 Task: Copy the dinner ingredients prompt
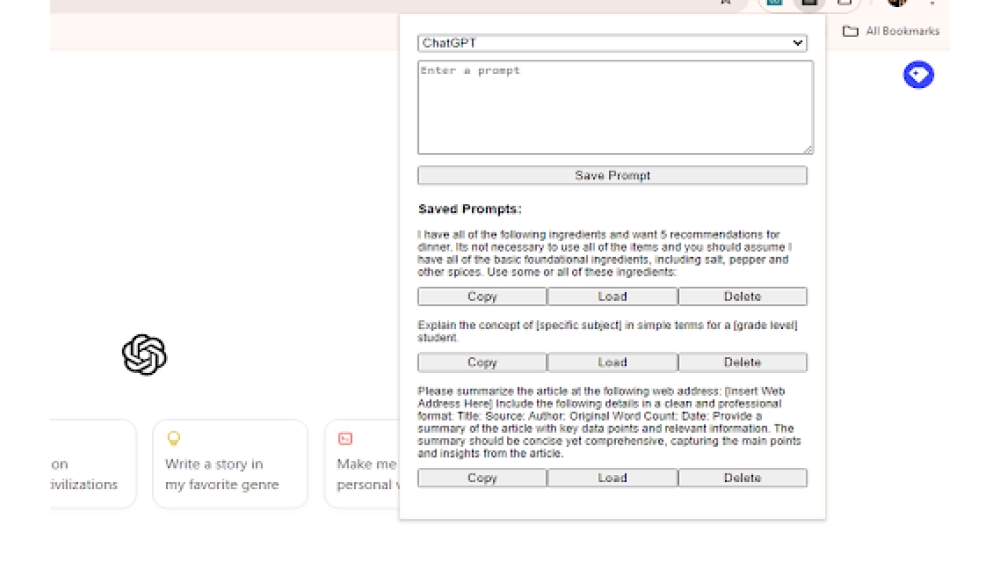point(482,296)
